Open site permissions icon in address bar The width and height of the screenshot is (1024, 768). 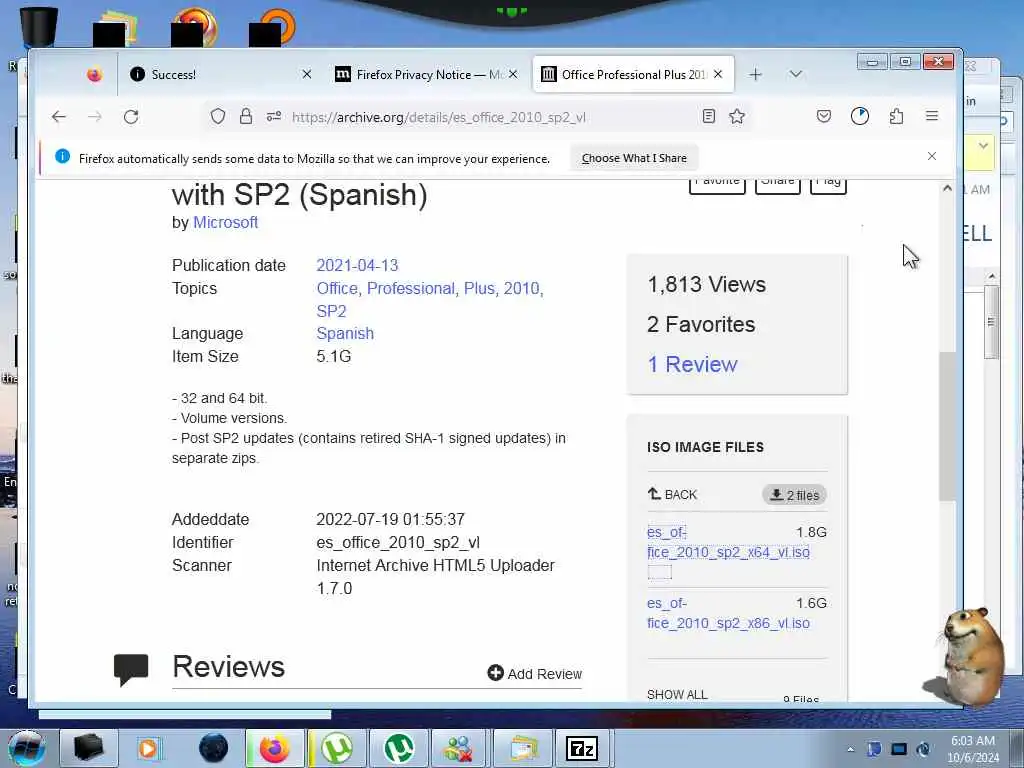[x=274, y=117]
